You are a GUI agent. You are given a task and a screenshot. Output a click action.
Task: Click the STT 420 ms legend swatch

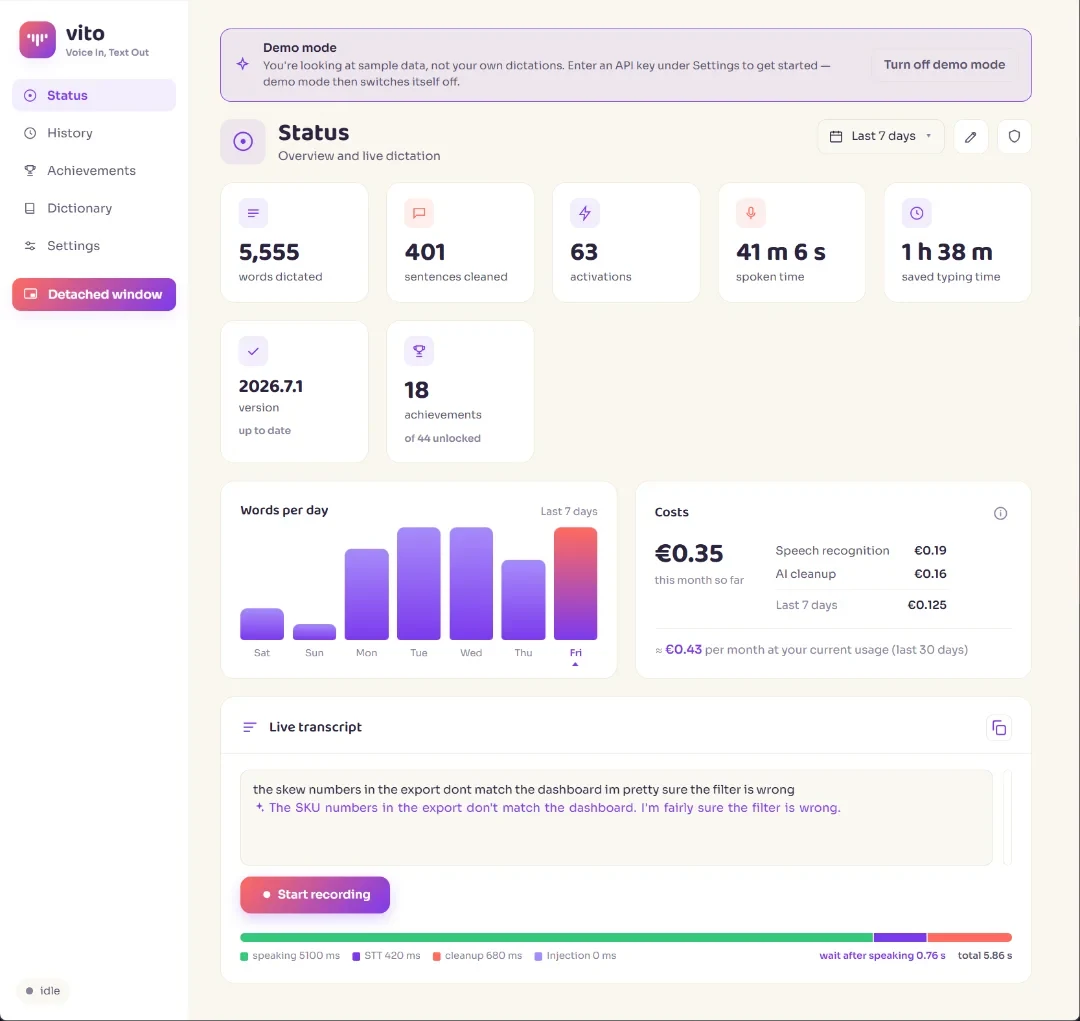[x=356, y=956]
